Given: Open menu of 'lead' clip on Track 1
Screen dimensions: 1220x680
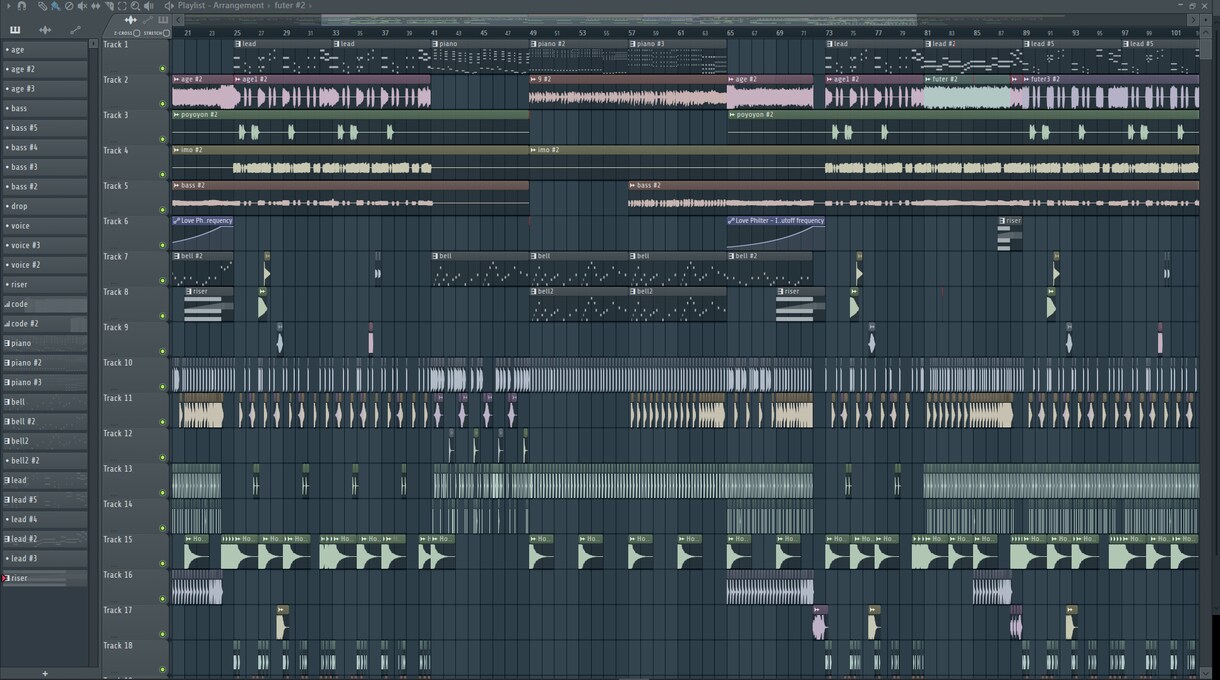Looking at the screenshot, I should 238,44.
